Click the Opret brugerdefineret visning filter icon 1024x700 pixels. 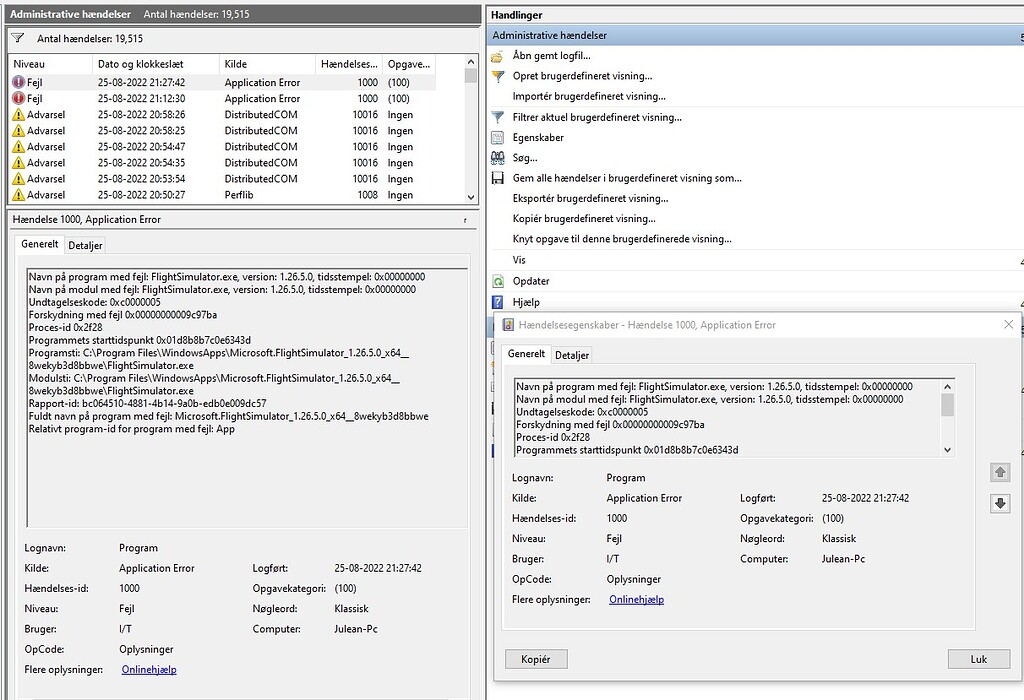498,76
